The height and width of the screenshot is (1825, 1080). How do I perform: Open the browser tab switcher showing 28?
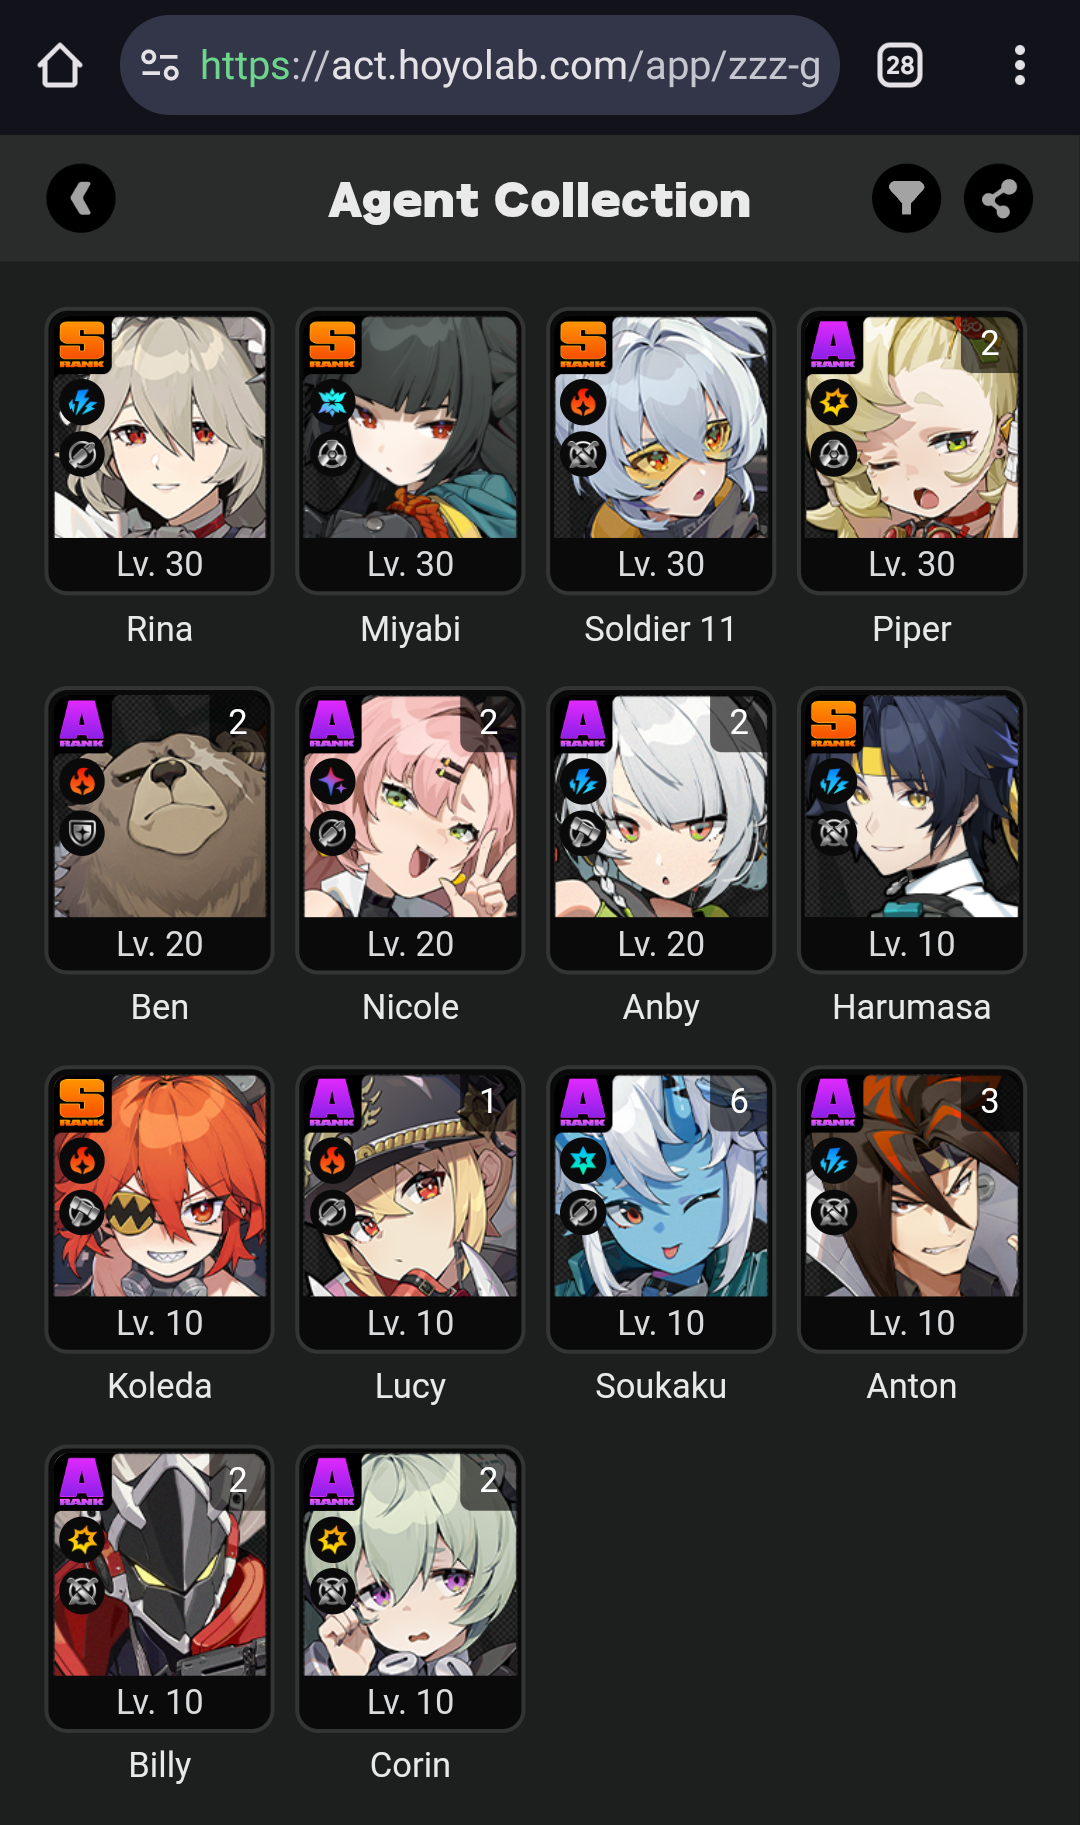[900, 66]
